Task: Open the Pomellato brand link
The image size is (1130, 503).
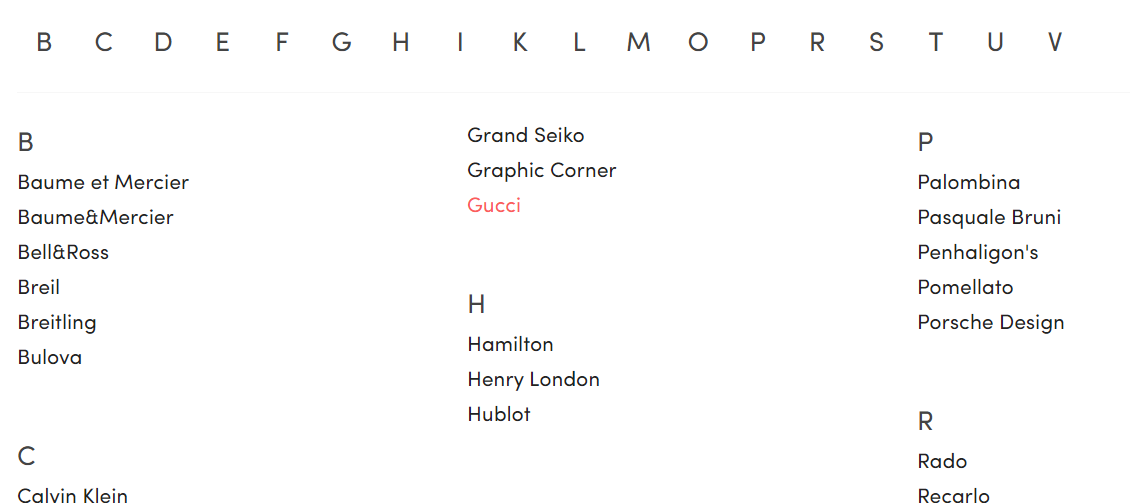Action: pos(965,287)
